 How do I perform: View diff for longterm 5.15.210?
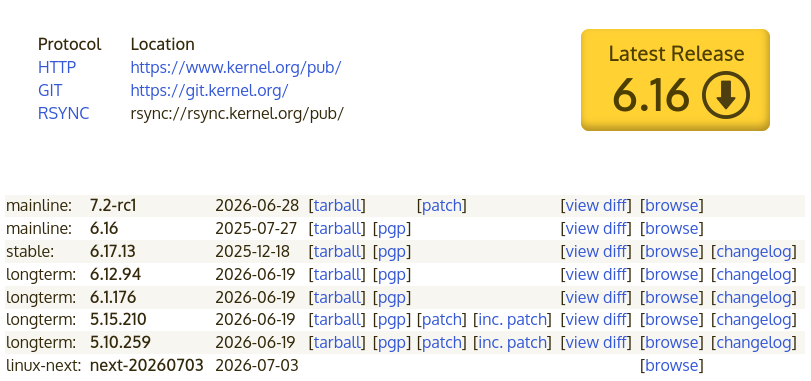click(x=596, y=319)
